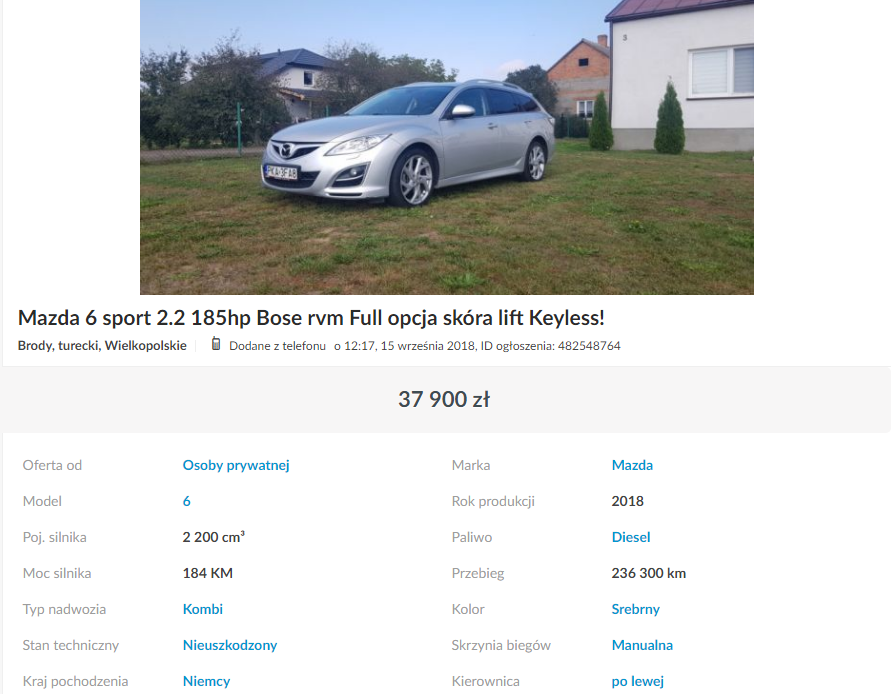Image resolution: width=891 pixels, height=694 pixels.
Task: Click the po lewej steering wheel link
Action: (x=638, y=681)
